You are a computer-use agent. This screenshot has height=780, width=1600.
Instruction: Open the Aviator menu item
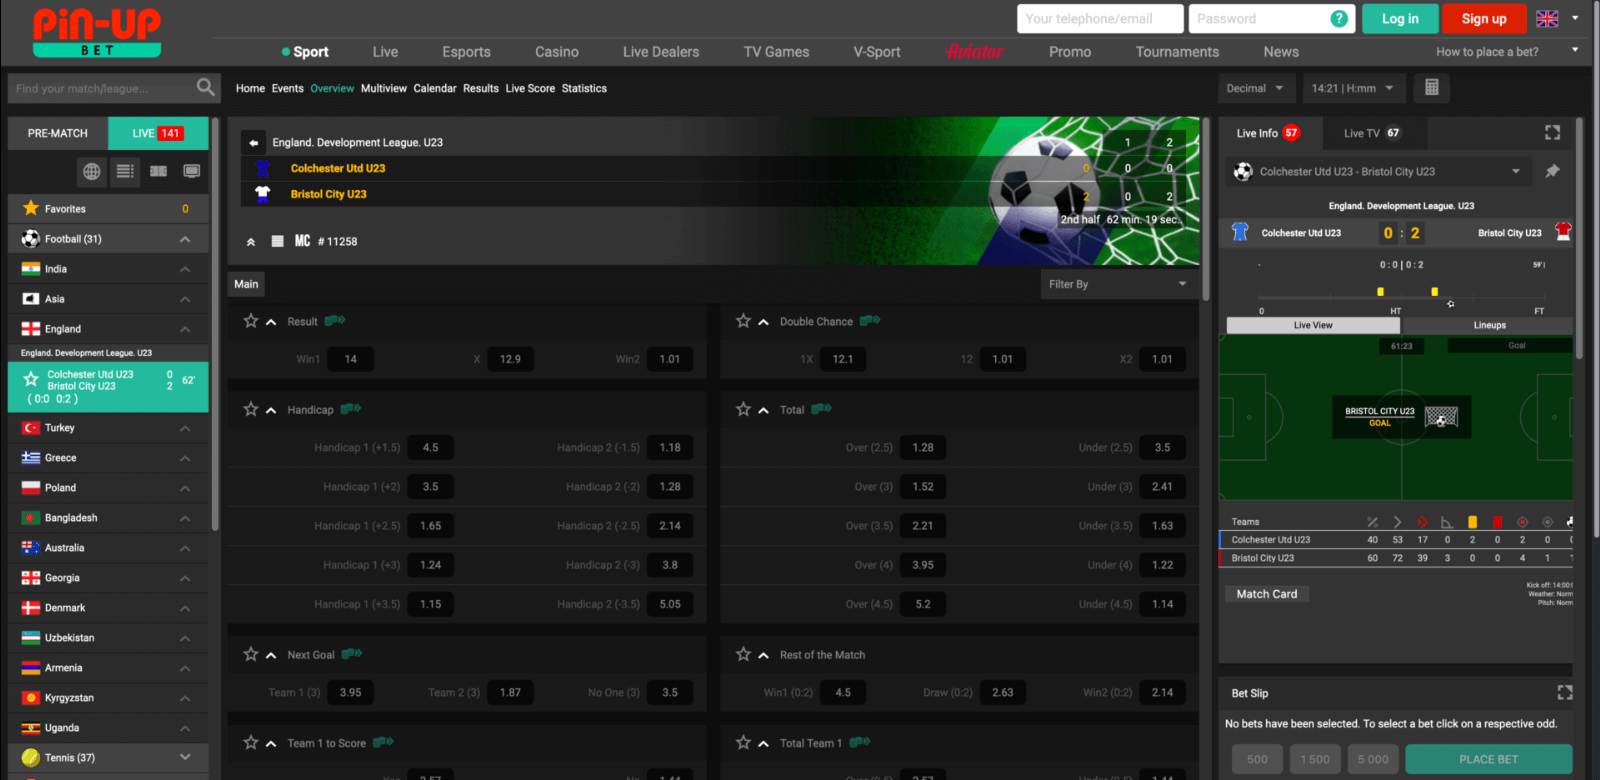tap(975, 52)
